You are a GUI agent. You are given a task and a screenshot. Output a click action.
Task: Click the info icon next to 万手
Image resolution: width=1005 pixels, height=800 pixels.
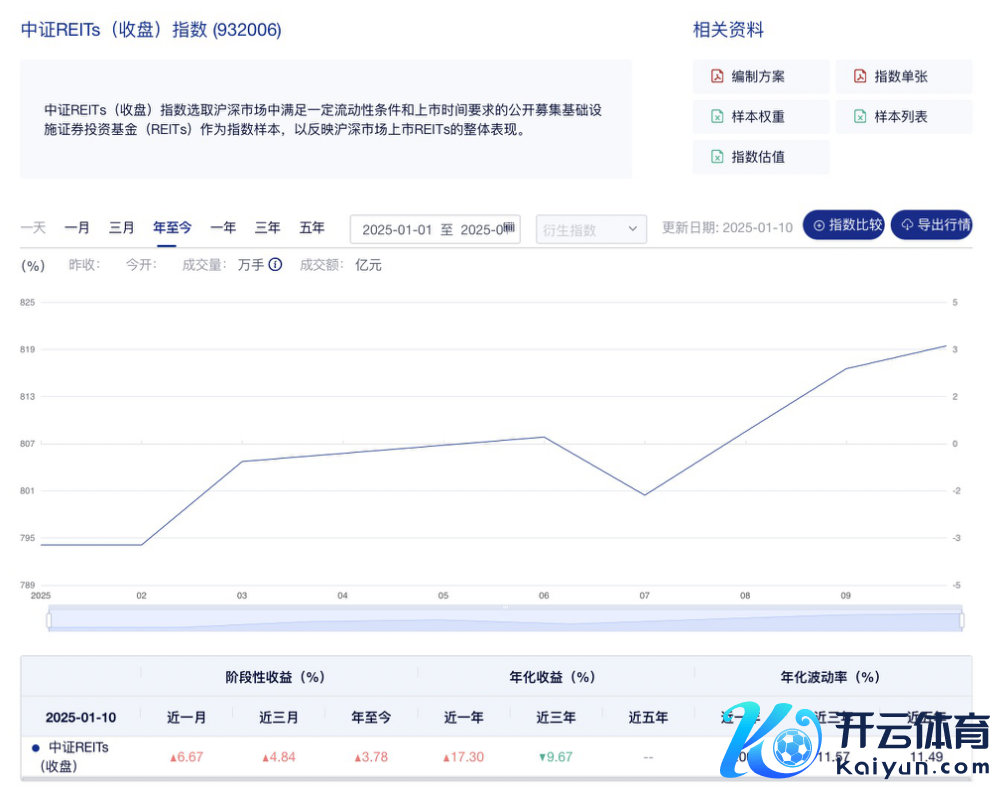tap(275, 265)
